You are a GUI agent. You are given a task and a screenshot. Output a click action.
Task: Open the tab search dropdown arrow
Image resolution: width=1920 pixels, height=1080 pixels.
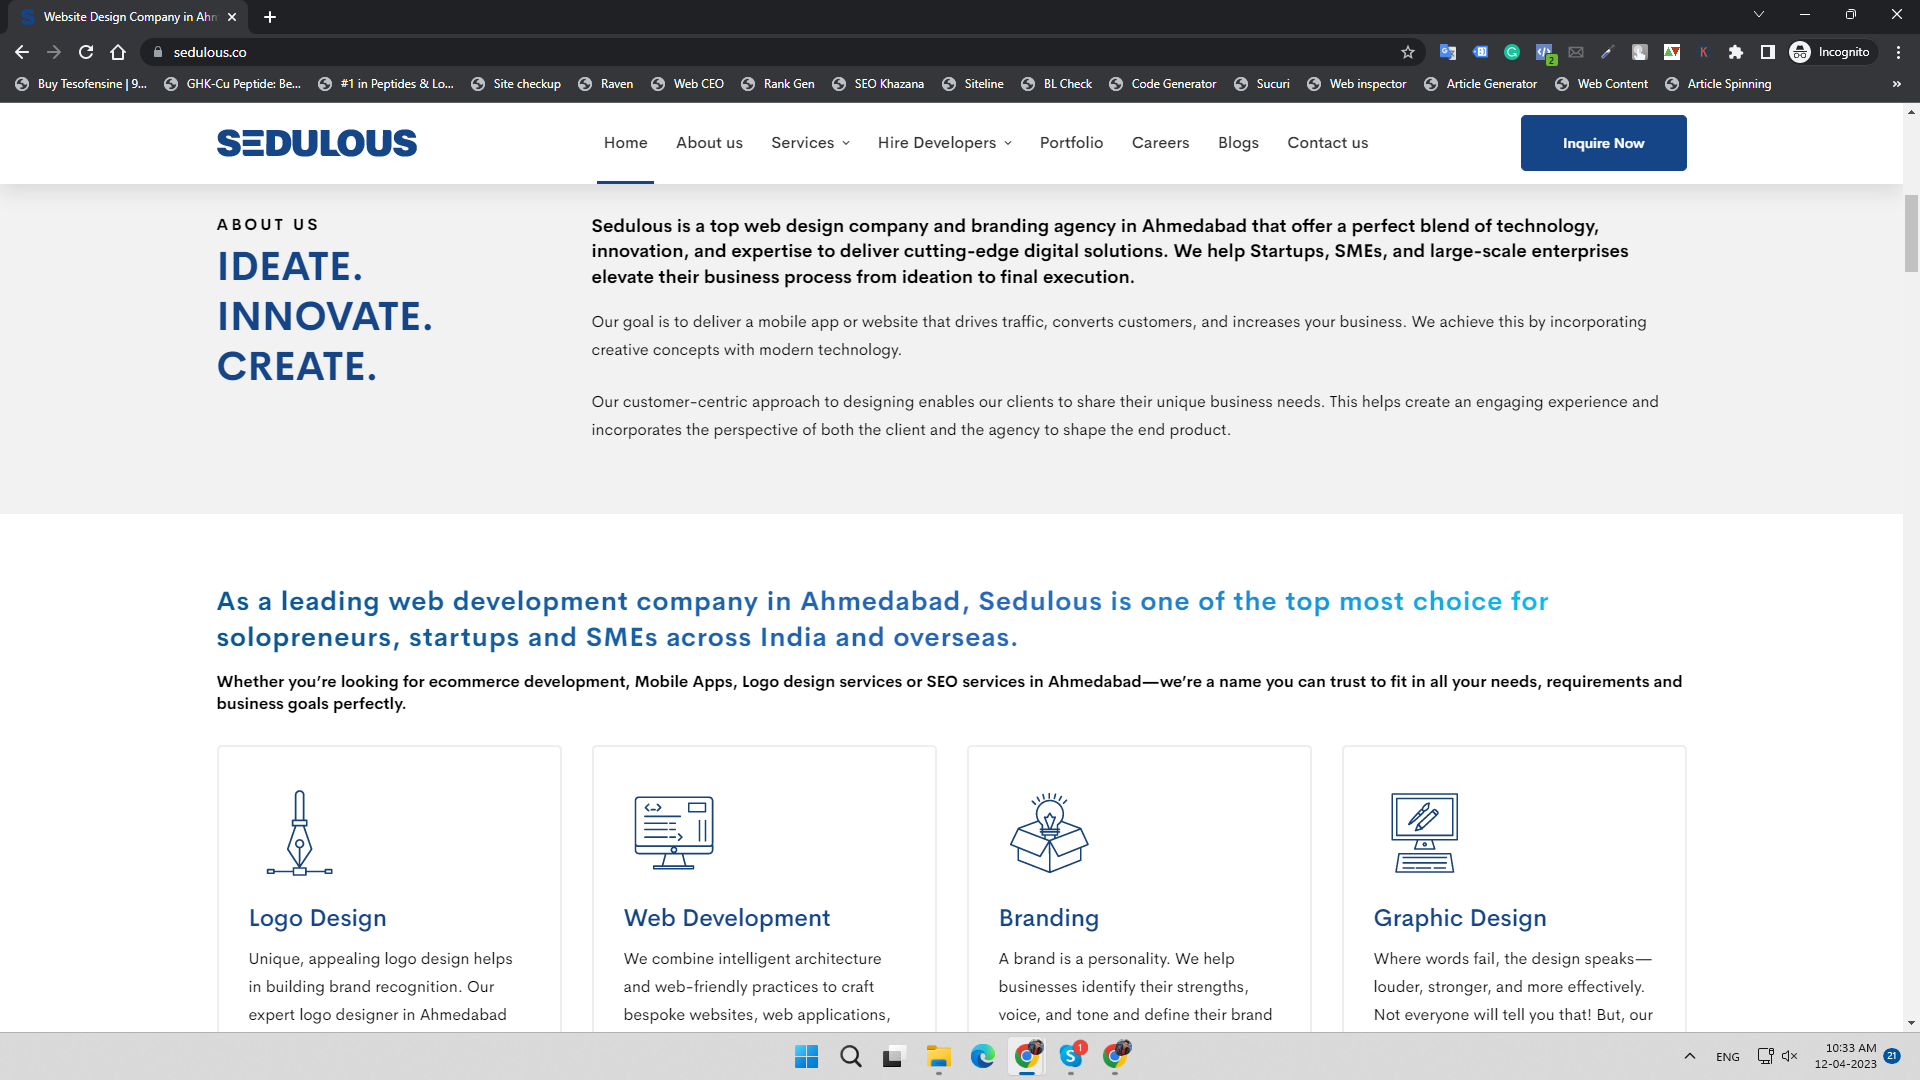(1759, 15)
